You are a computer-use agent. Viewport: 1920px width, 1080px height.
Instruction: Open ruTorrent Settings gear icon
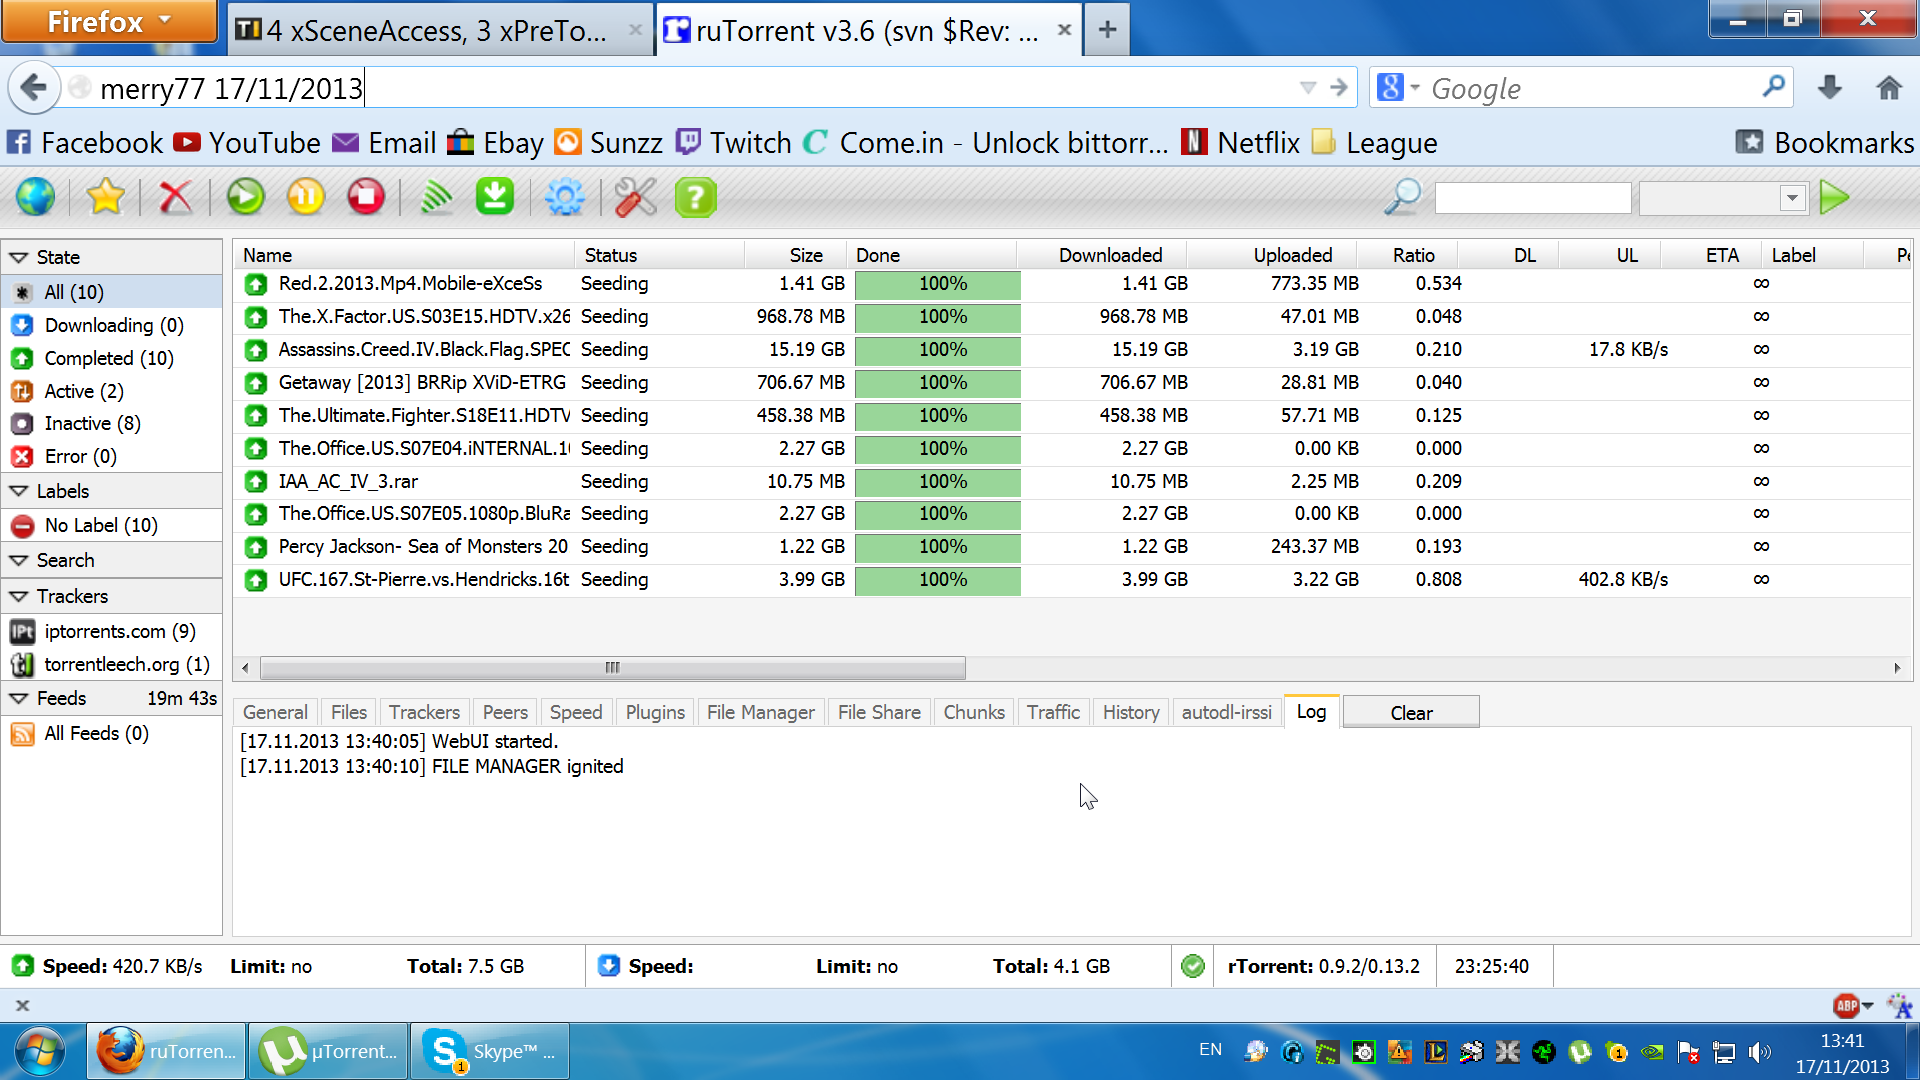pyautogui.click(x=565, y=197)
